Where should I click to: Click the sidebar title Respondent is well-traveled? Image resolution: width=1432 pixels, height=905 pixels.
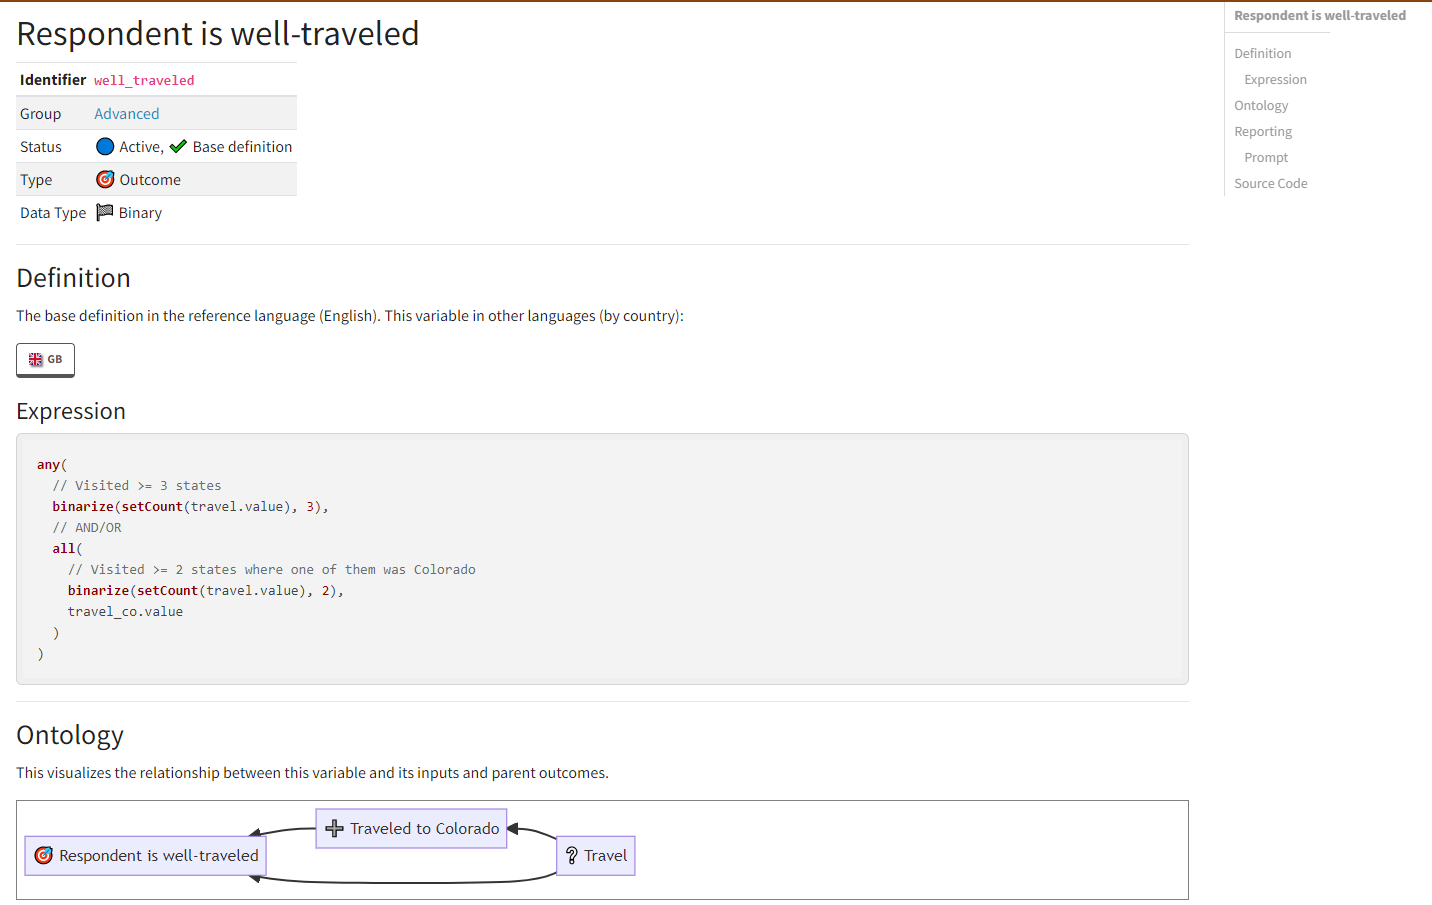click(1320, 16)
